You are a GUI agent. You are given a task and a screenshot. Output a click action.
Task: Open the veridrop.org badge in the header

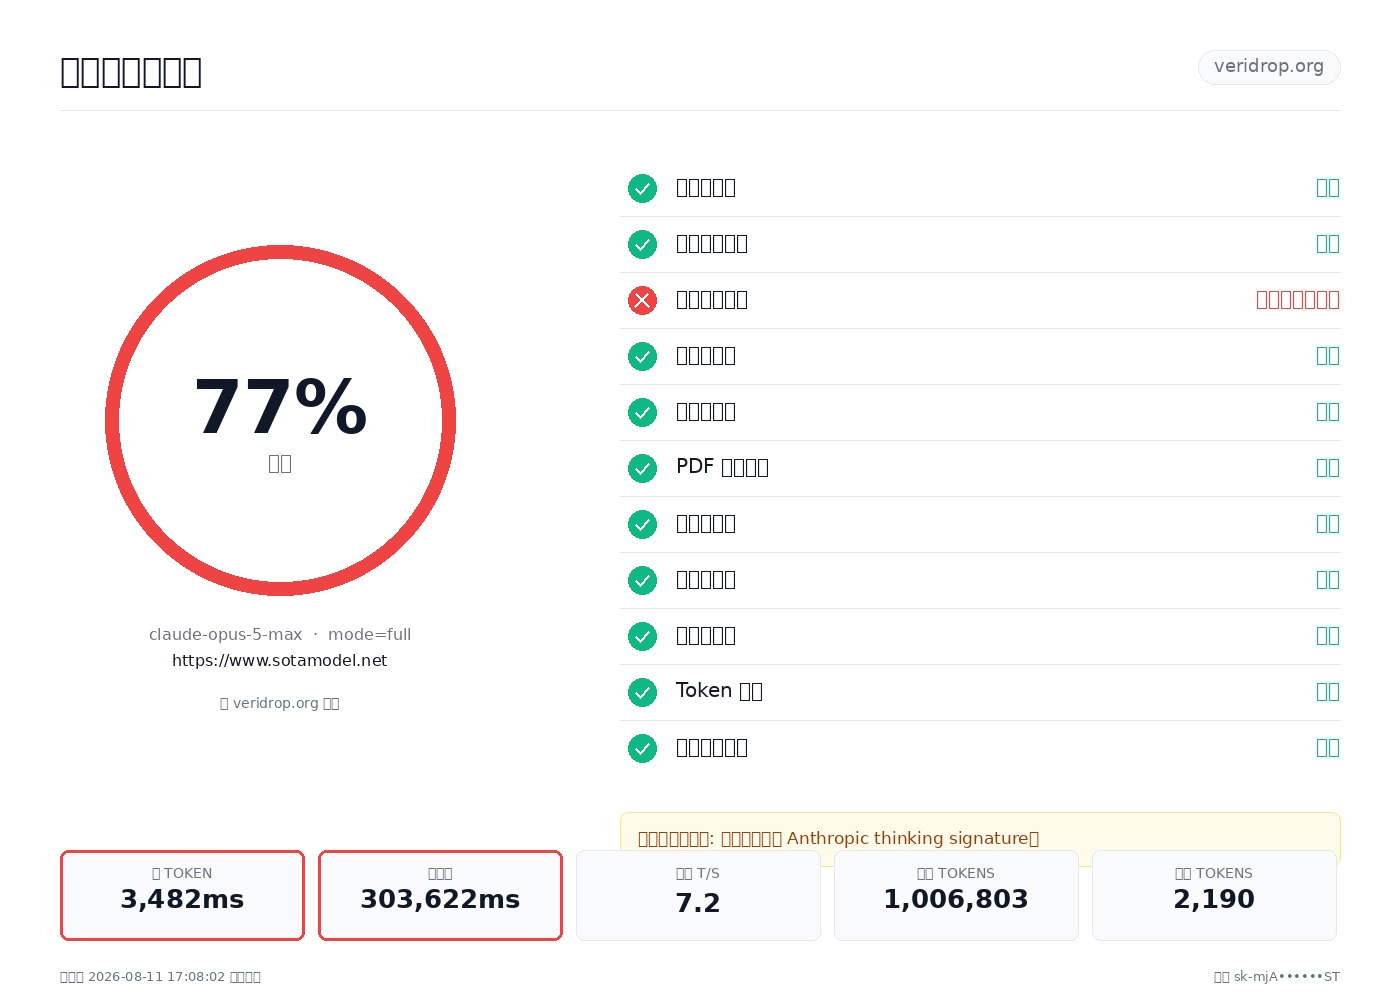click(x=1269, y=67)
